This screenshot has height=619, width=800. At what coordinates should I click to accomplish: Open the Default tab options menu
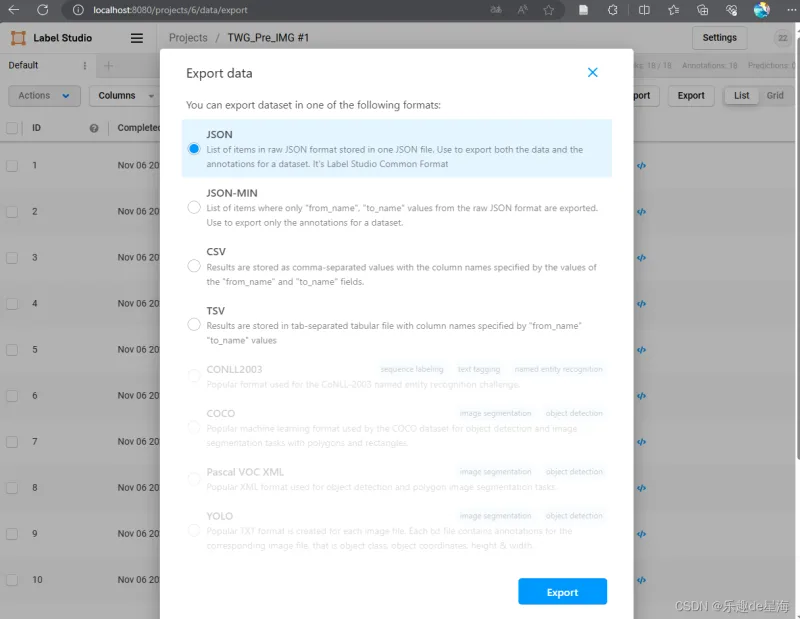tap(84, 66)
